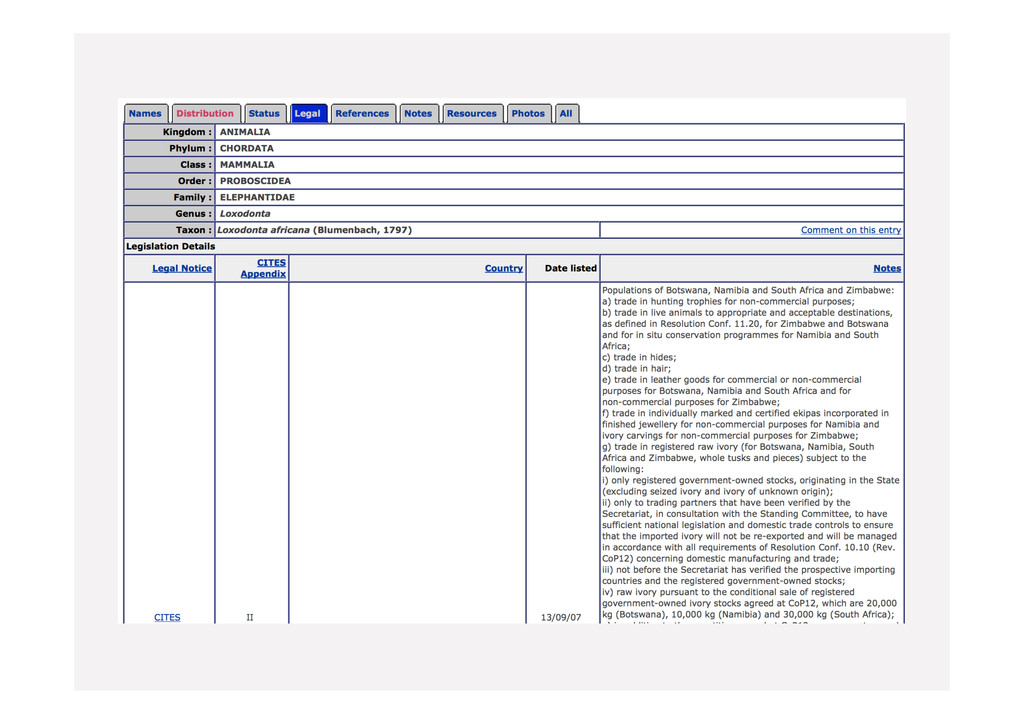Open the Notes tab
The height and width of the screenshot is (724, 1024).
point(418,114)
